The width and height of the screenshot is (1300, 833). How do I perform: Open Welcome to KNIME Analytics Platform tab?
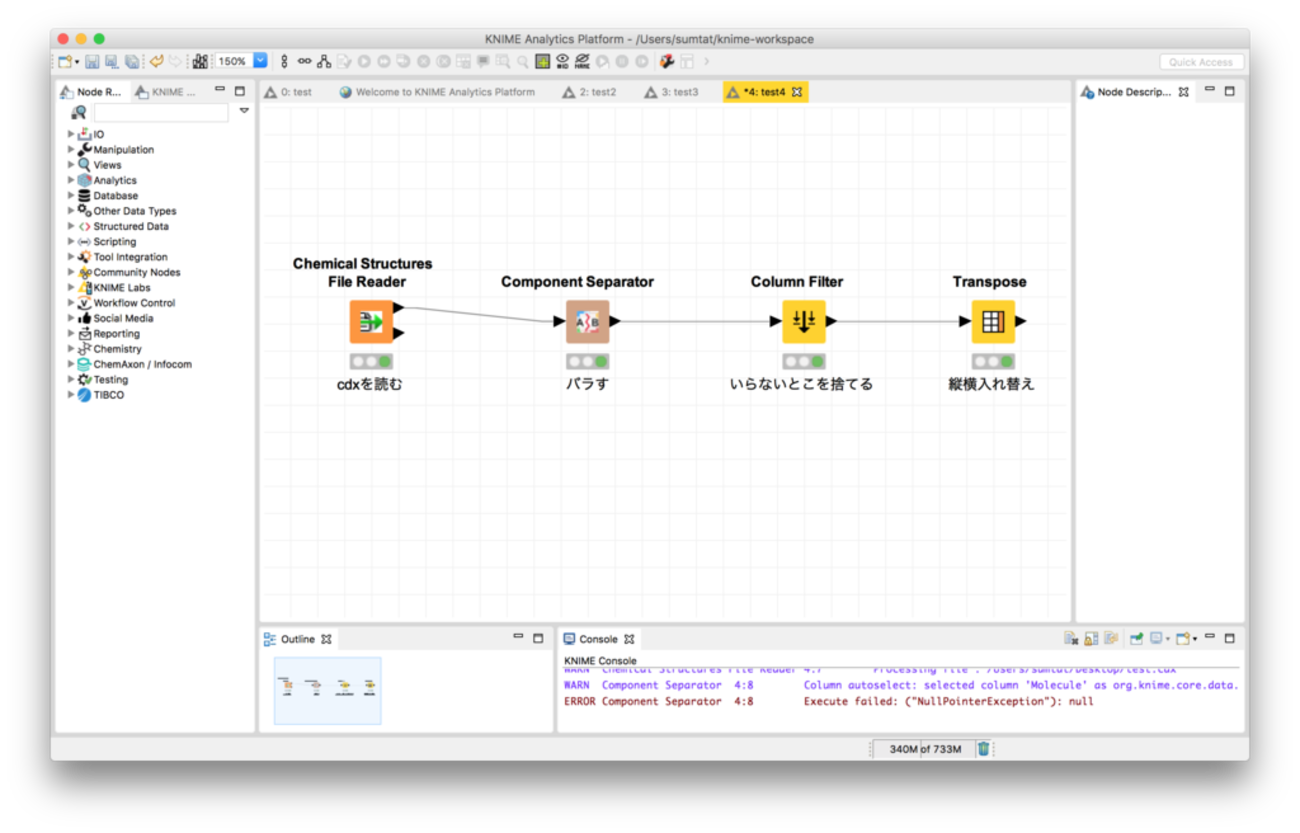(437, 92)
